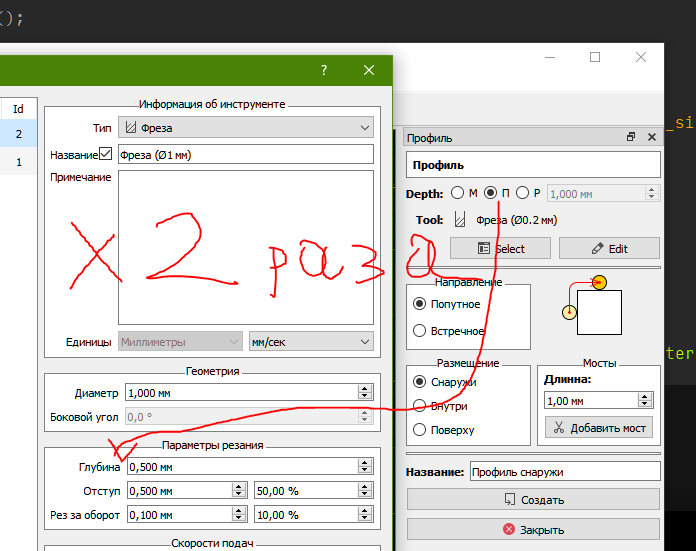Edit the Название field Фреза (Ø1 мм)
This screenshot has height=551, width=696.
[x=245, y=155]
